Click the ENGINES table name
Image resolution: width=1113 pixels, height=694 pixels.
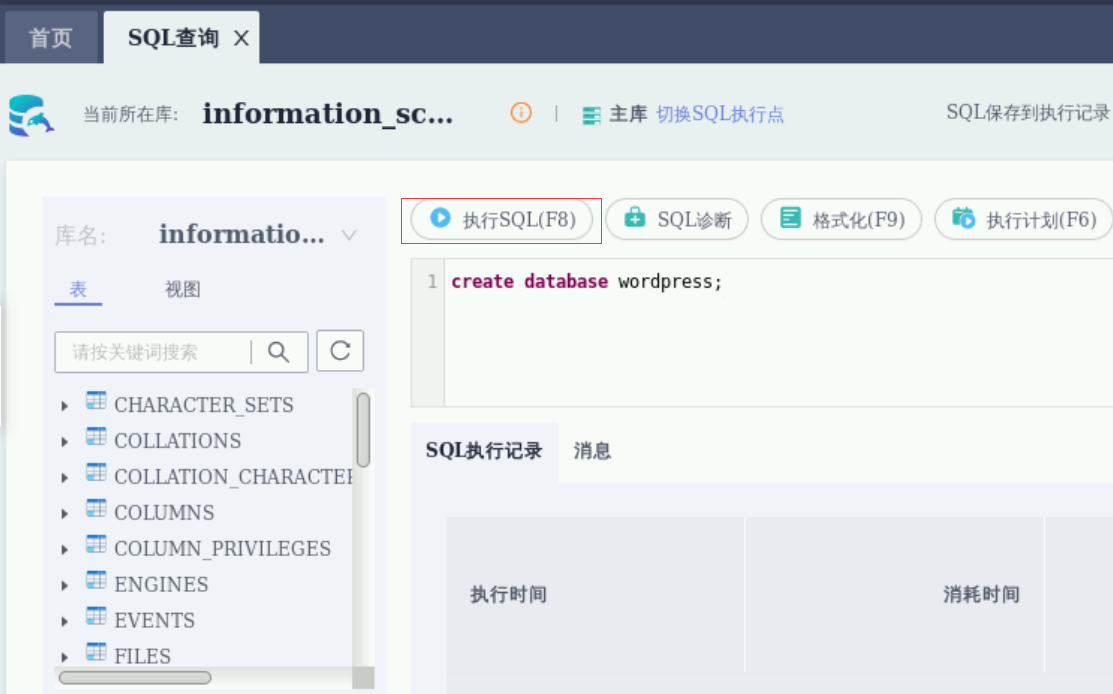161,585
